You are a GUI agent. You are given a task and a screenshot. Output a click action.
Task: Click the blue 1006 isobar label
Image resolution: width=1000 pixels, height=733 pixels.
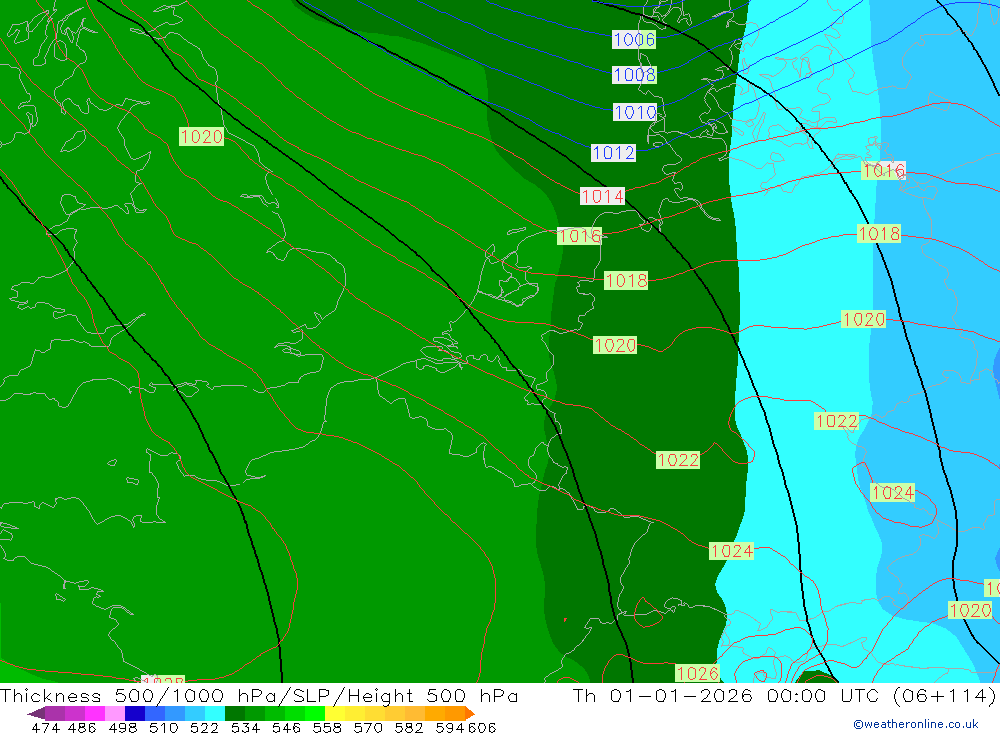[634, 40]
